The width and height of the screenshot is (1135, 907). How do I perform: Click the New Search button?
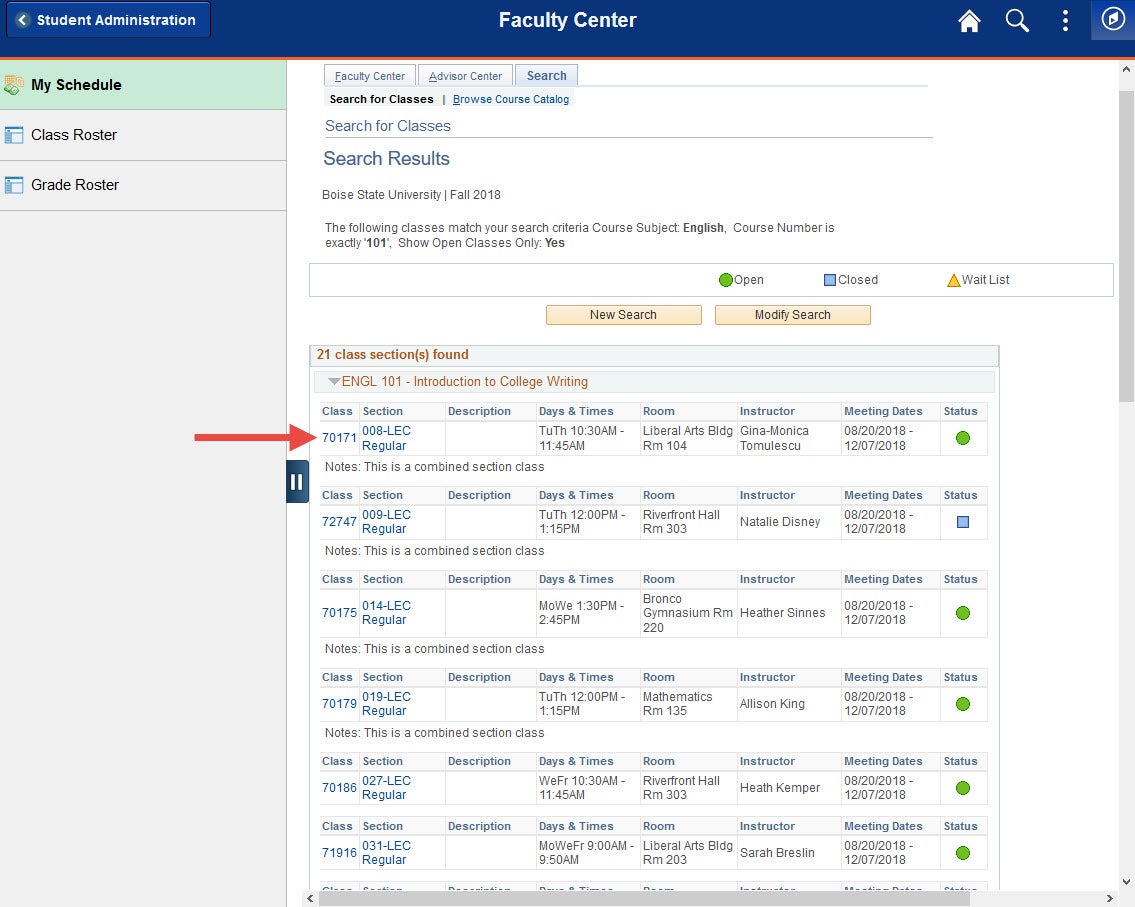pos(623,315)
